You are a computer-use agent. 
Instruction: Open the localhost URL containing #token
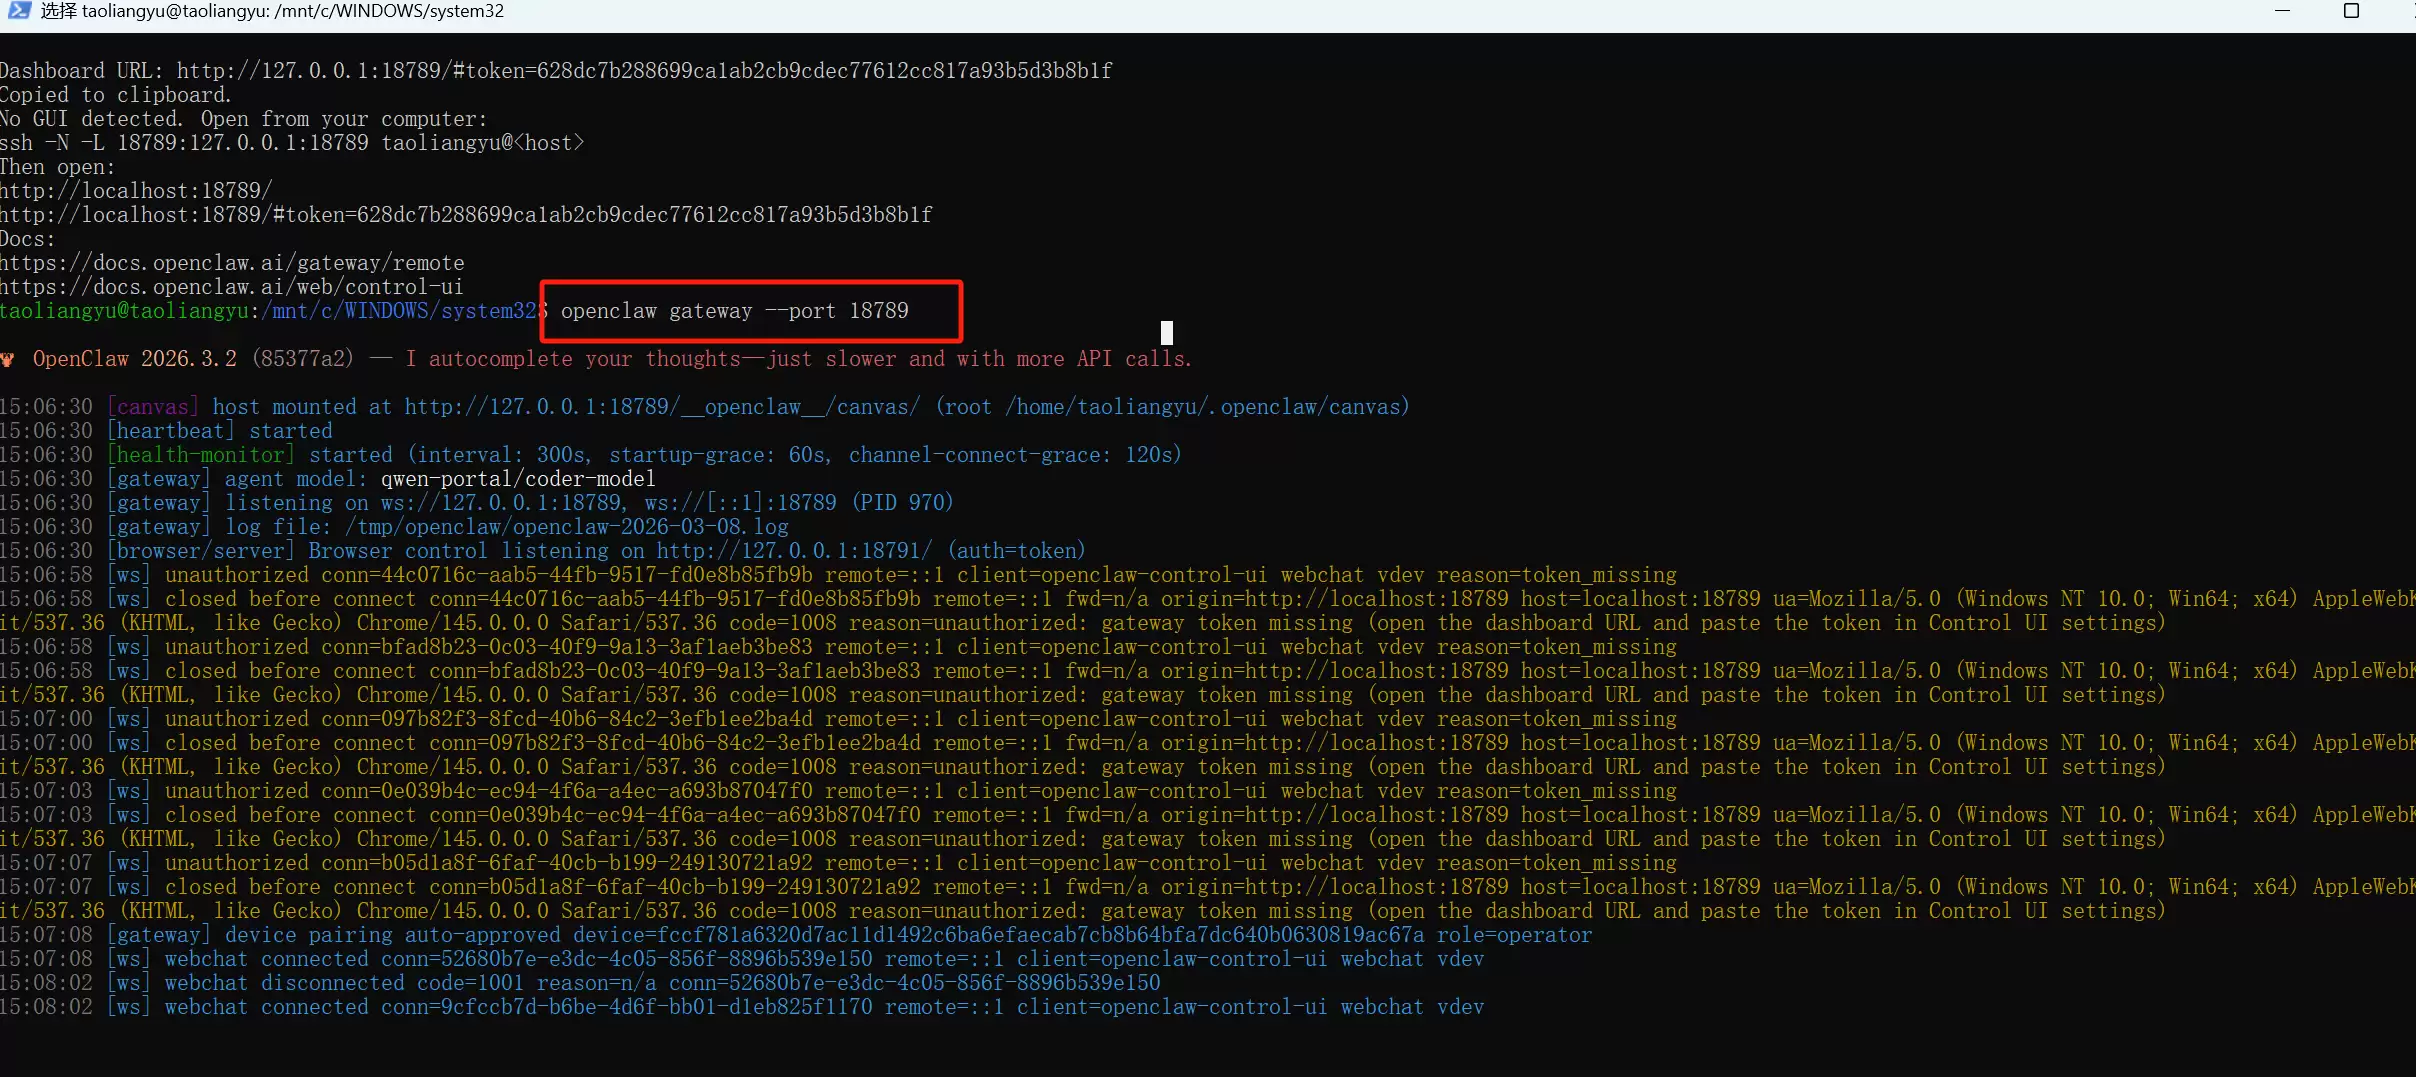click(466, 215)
